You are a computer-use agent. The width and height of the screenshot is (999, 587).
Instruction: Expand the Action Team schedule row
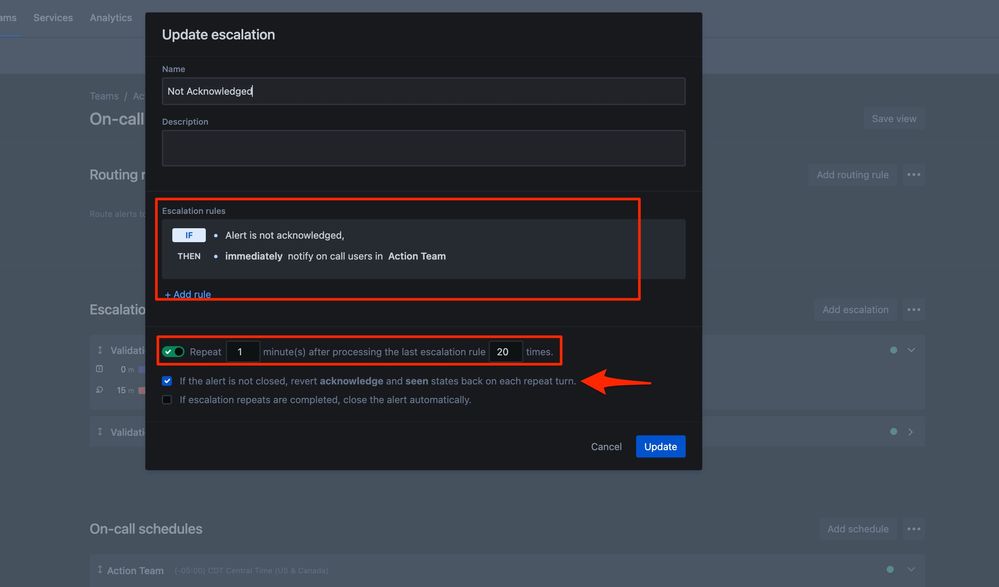point(913,570)
